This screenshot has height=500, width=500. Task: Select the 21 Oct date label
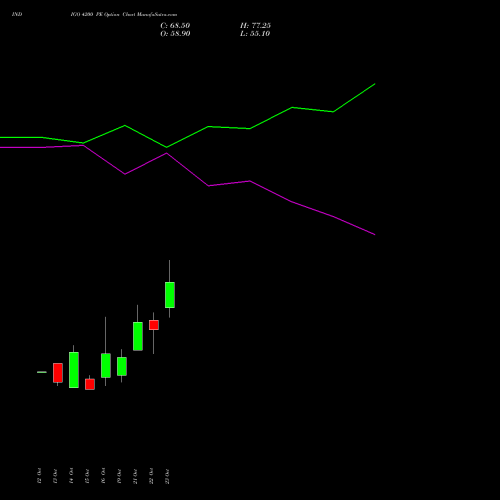click(135, 476)
